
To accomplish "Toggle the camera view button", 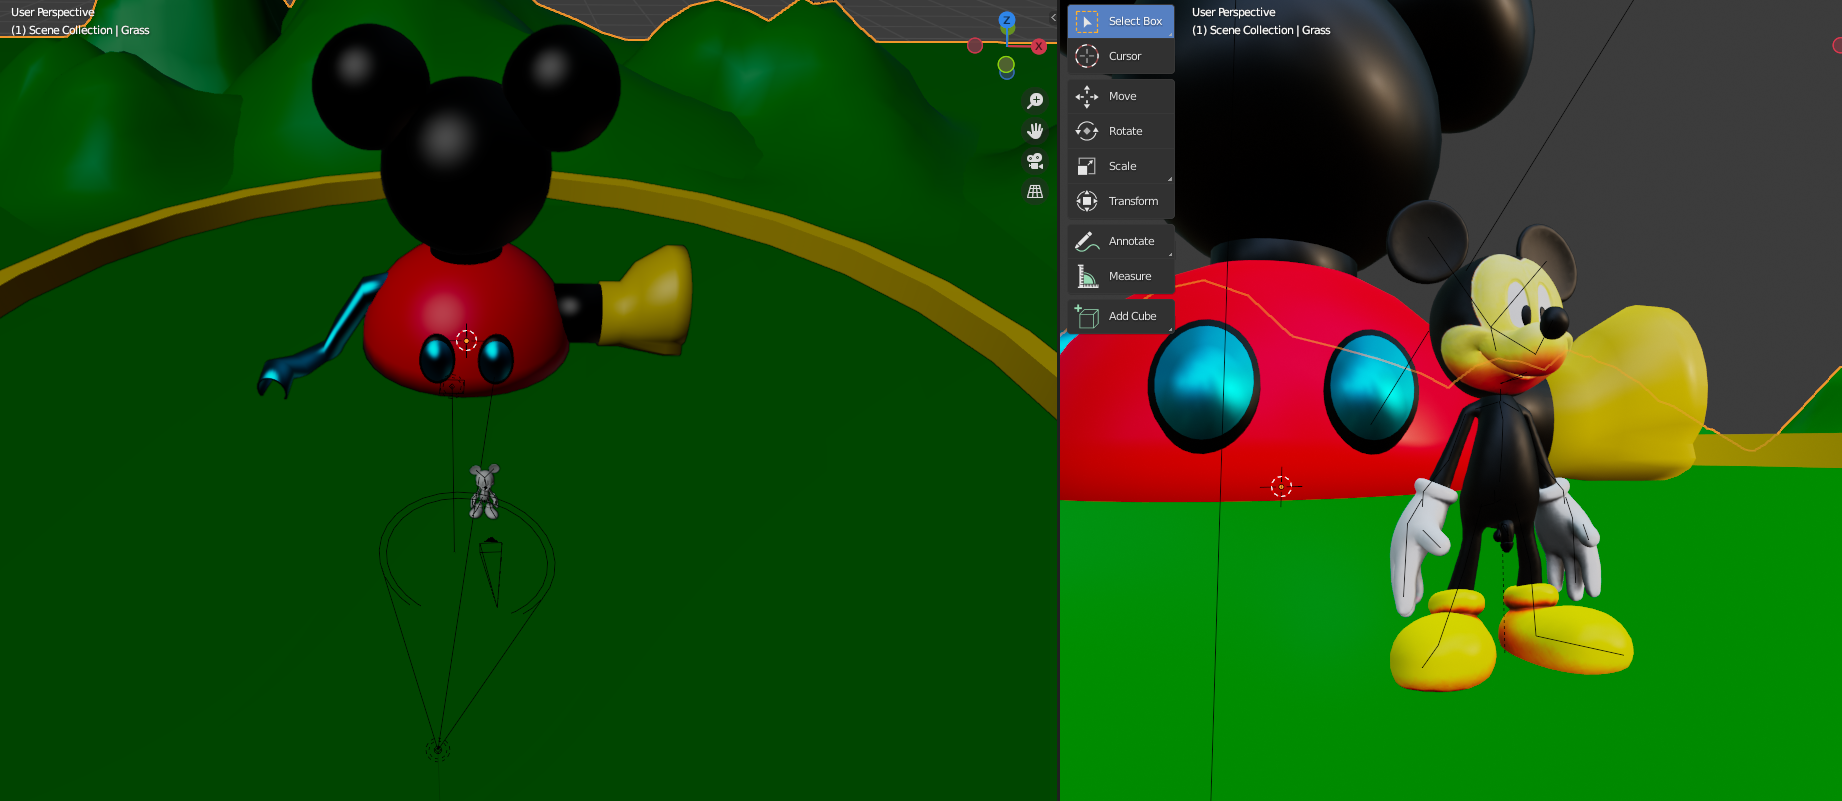I will (1035, 161).
